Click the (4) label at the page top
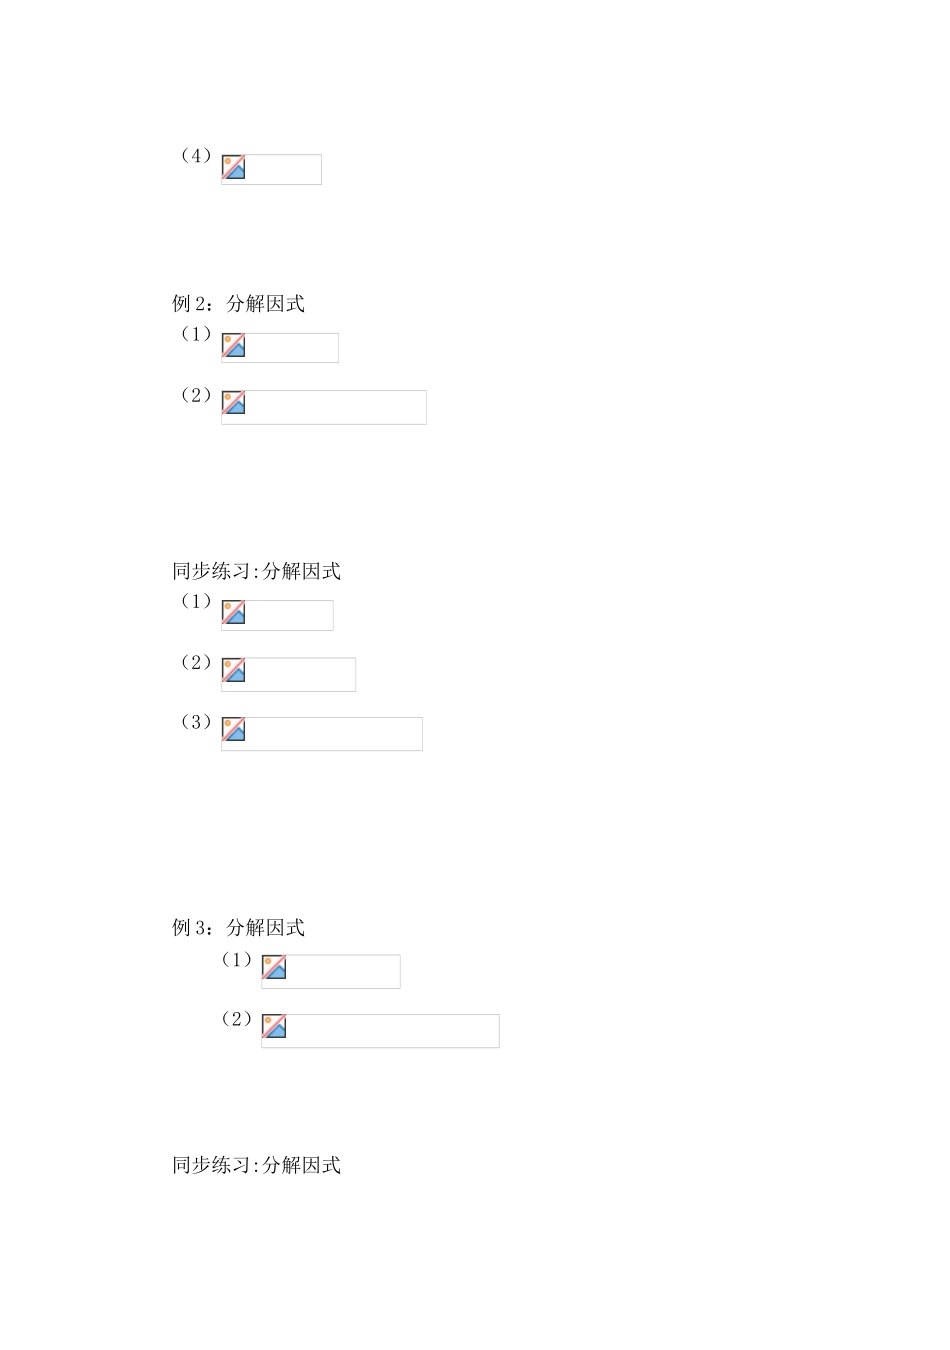Image resolution: width=950 pixels, height=1350 pixels. pos(196,156)
